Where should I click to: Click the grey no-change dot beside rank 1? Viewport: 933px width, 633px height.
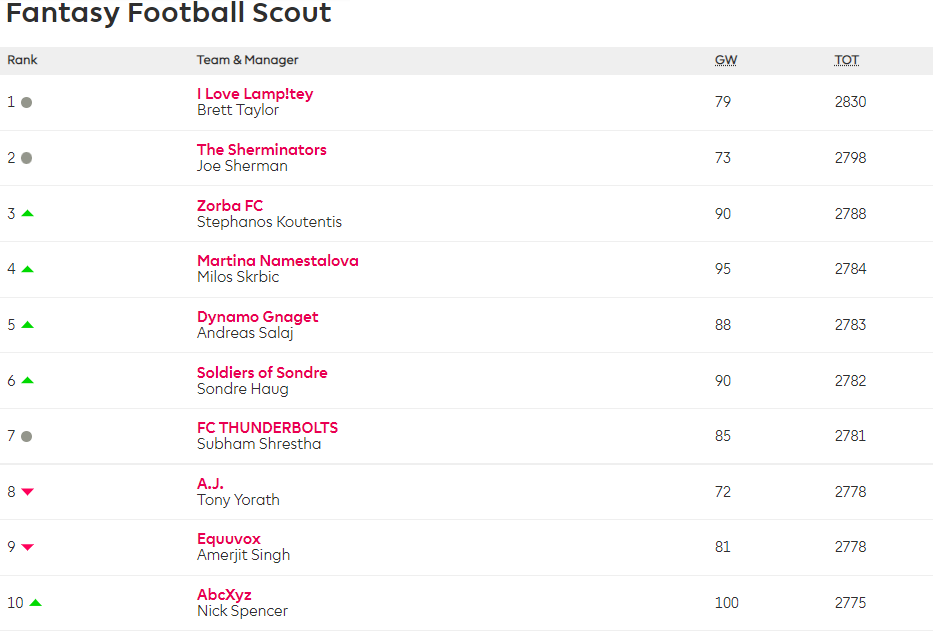[x=26, y=102]
